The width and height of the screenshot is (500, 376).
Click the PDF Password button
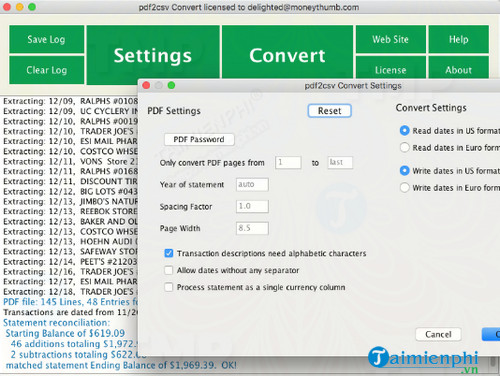[199, 139]
